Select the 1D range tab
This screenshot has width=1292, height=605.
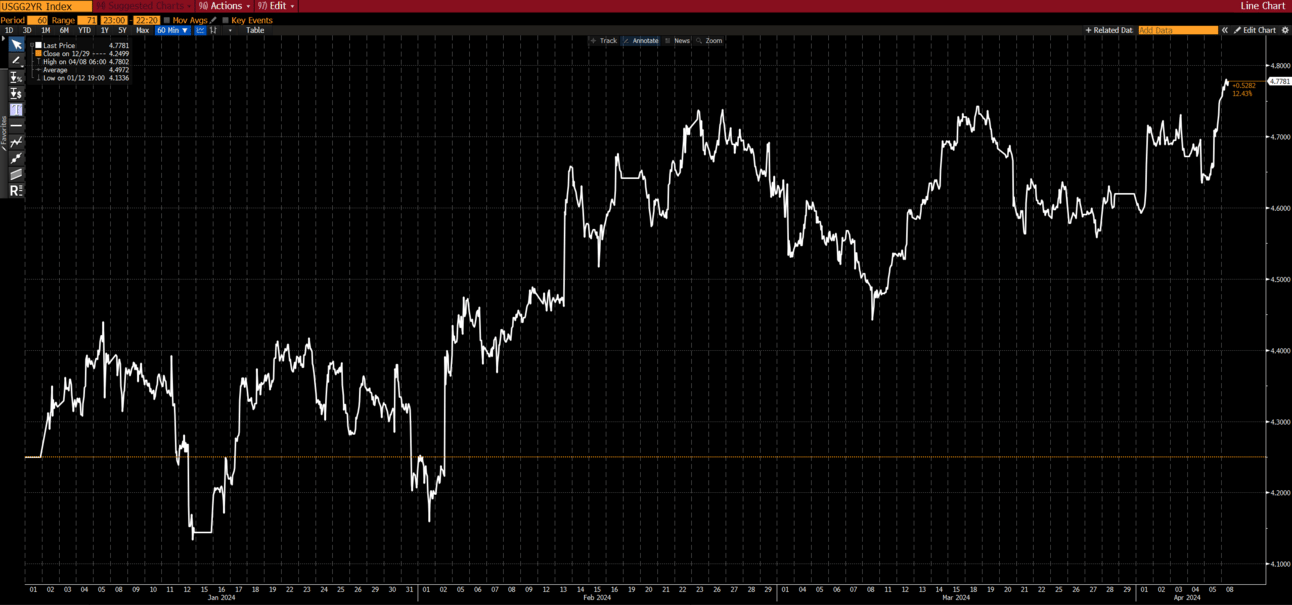9,30
